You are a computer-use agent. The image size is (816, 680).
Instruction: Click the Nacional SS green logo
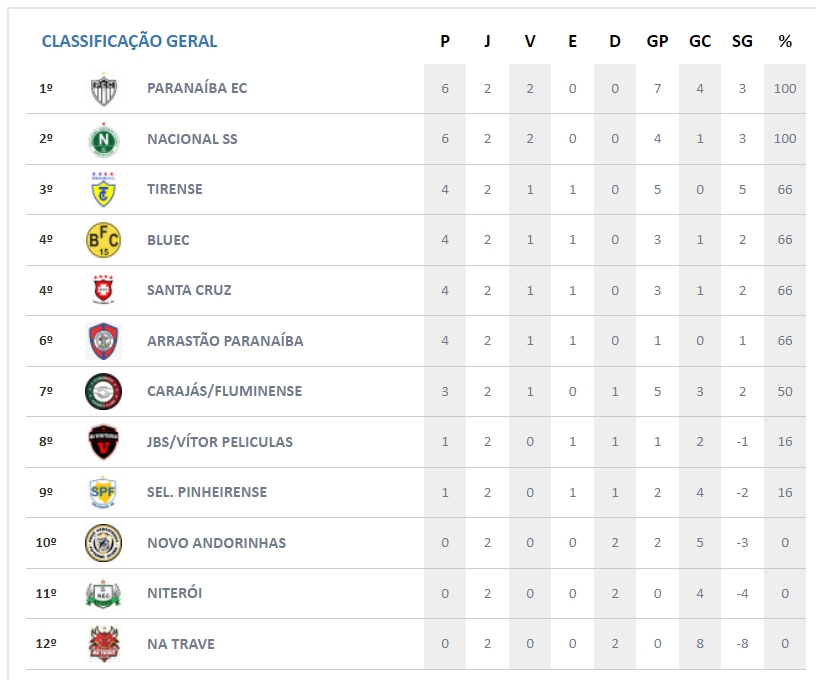tap(103, 139)
